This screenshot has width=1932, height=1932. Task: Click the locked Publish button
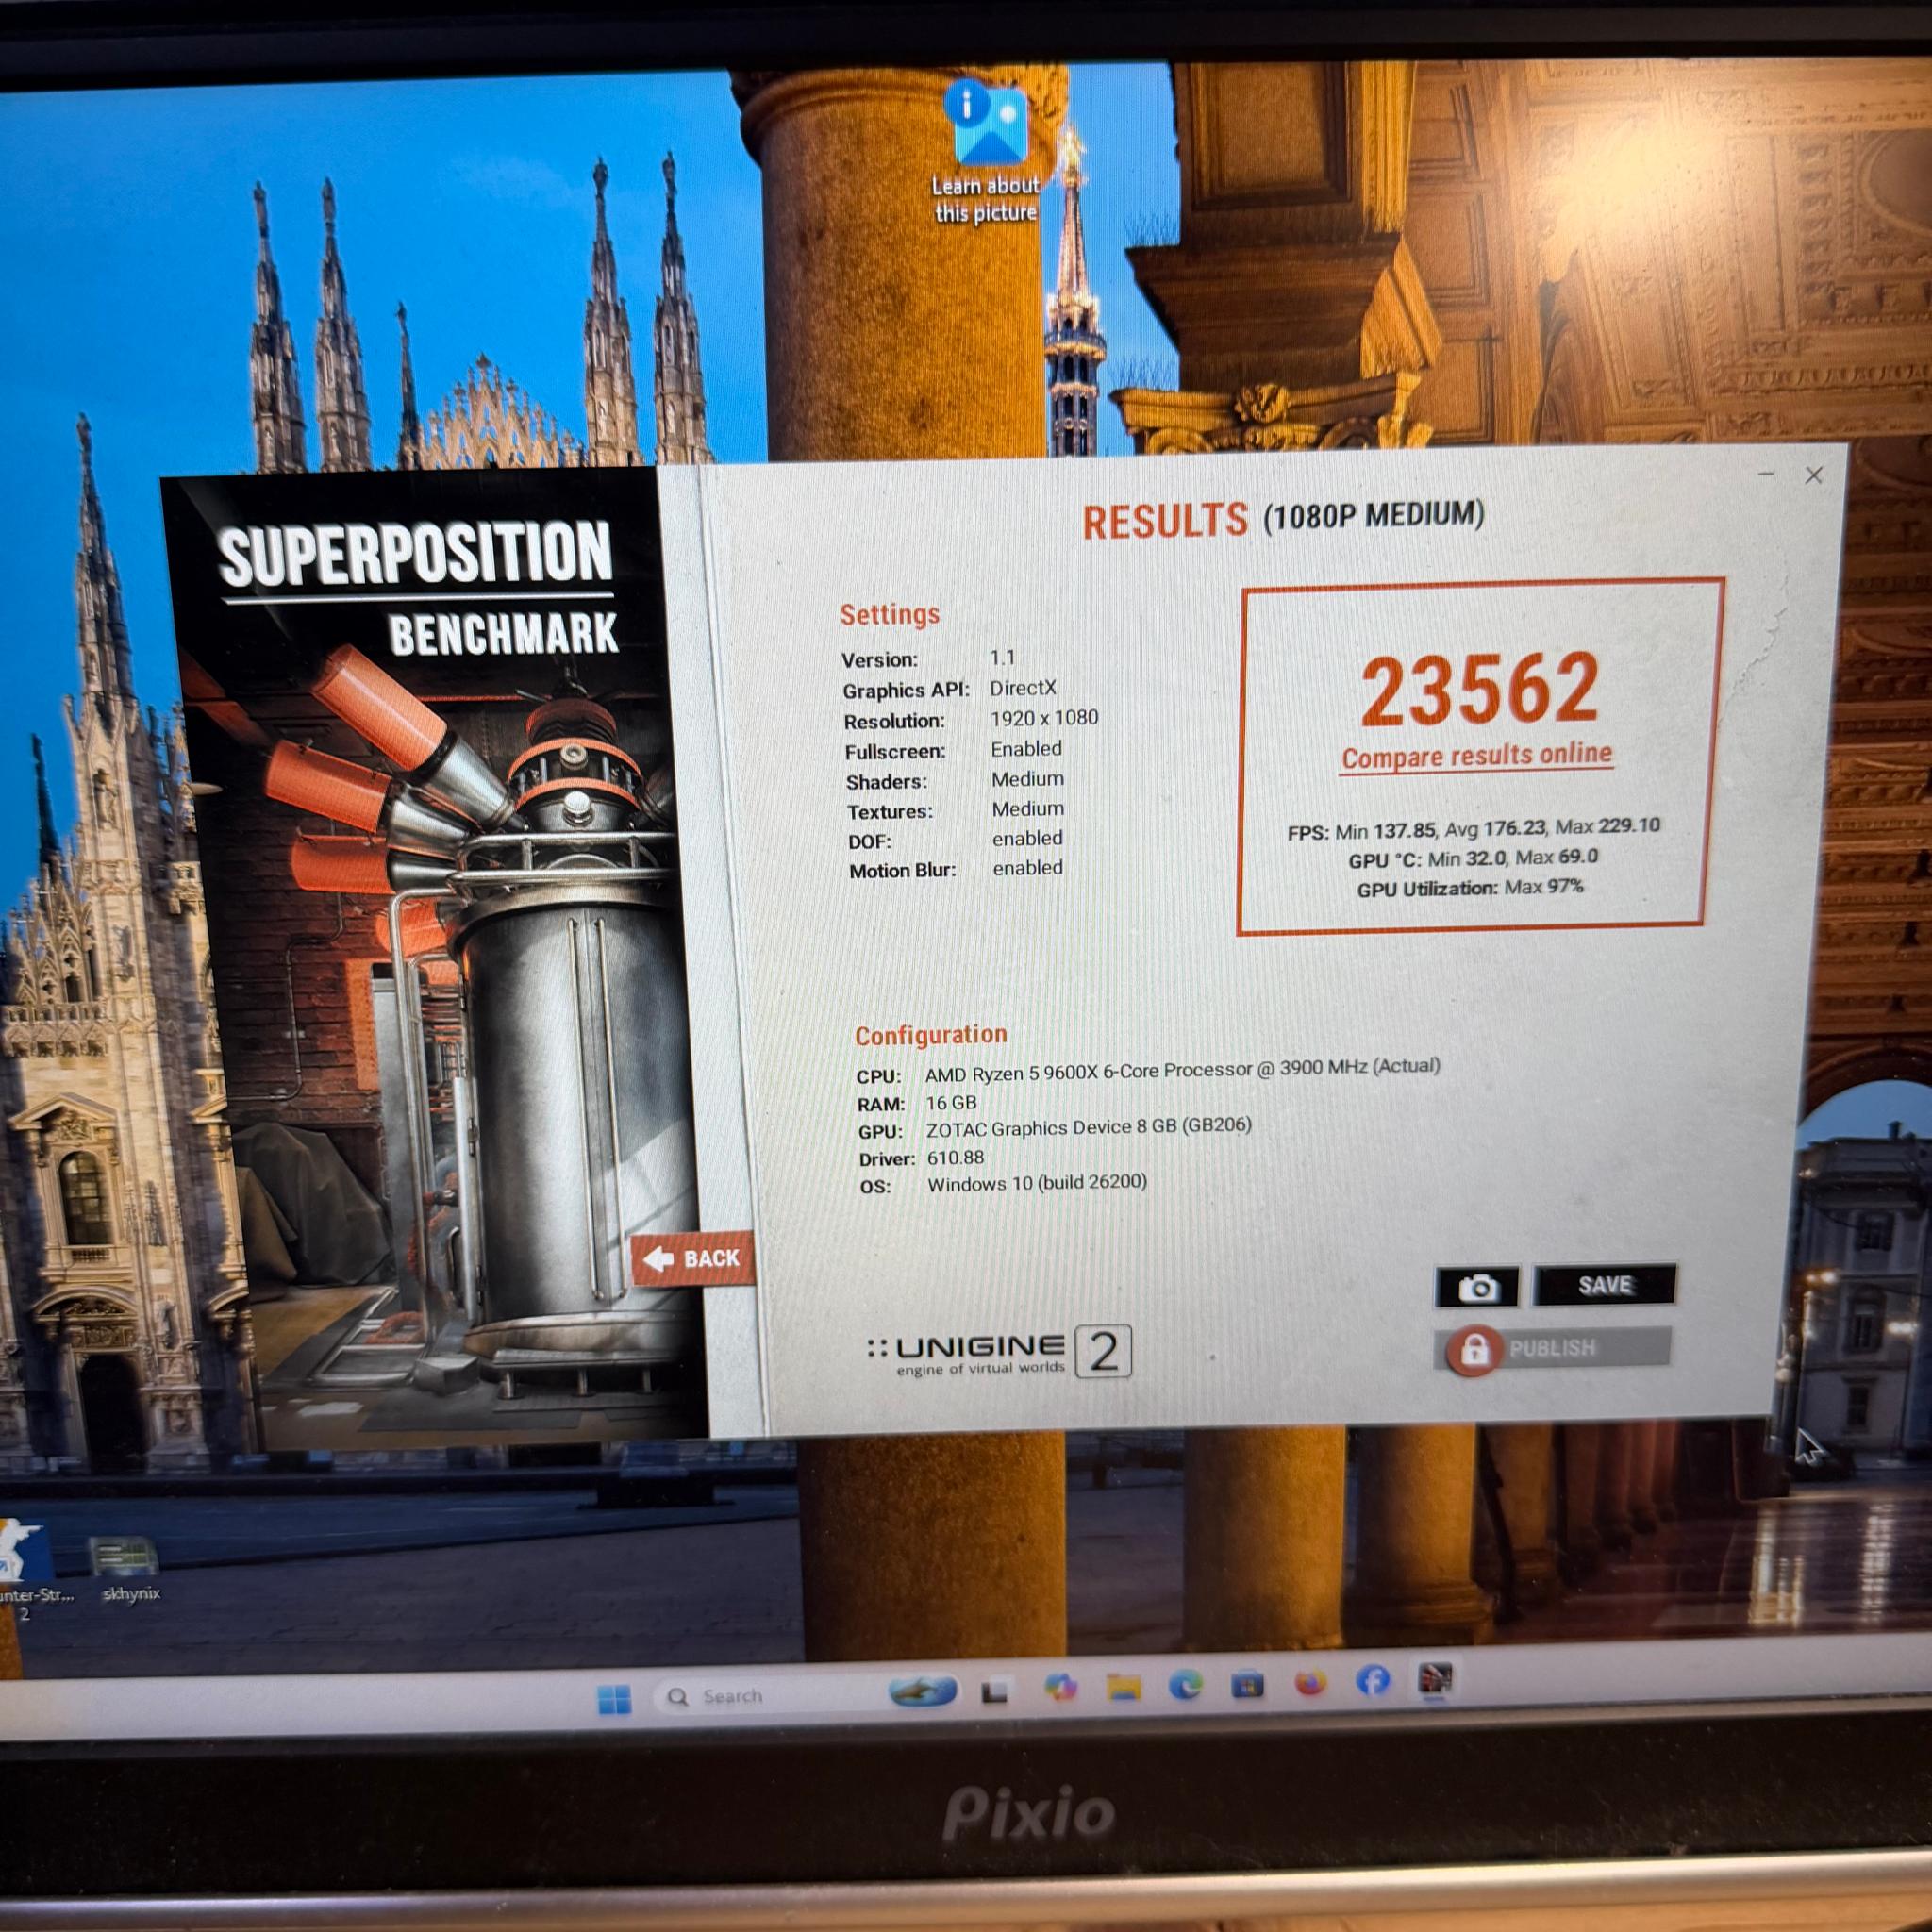coord(1553,1348)
